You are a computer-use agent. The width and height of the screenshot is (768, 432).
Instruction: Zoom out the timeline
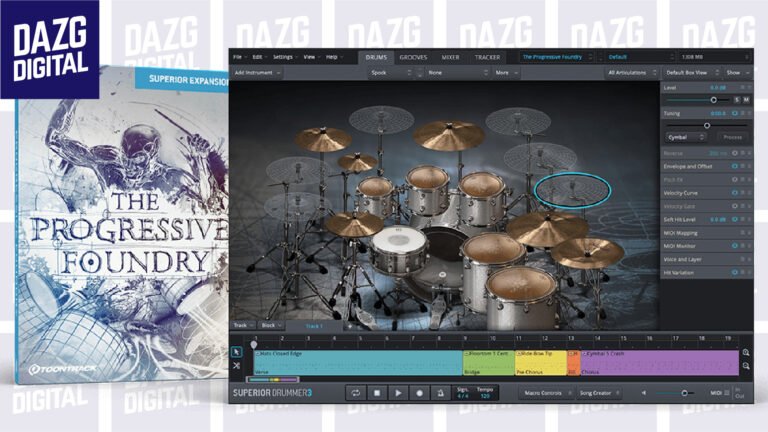click(x=745, y=366)
